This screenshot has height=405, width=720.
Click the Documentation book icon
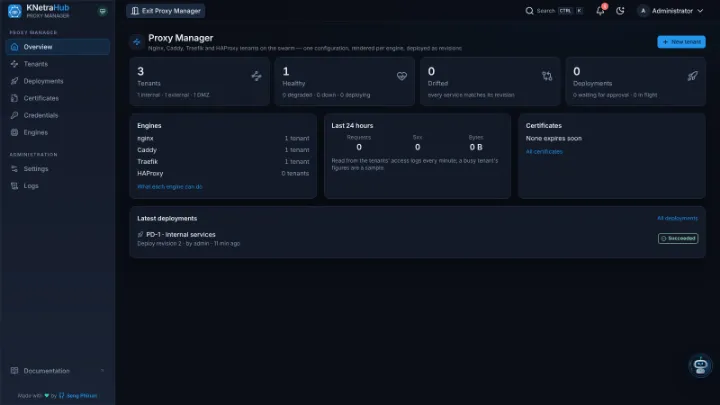(x=14, y=371)
